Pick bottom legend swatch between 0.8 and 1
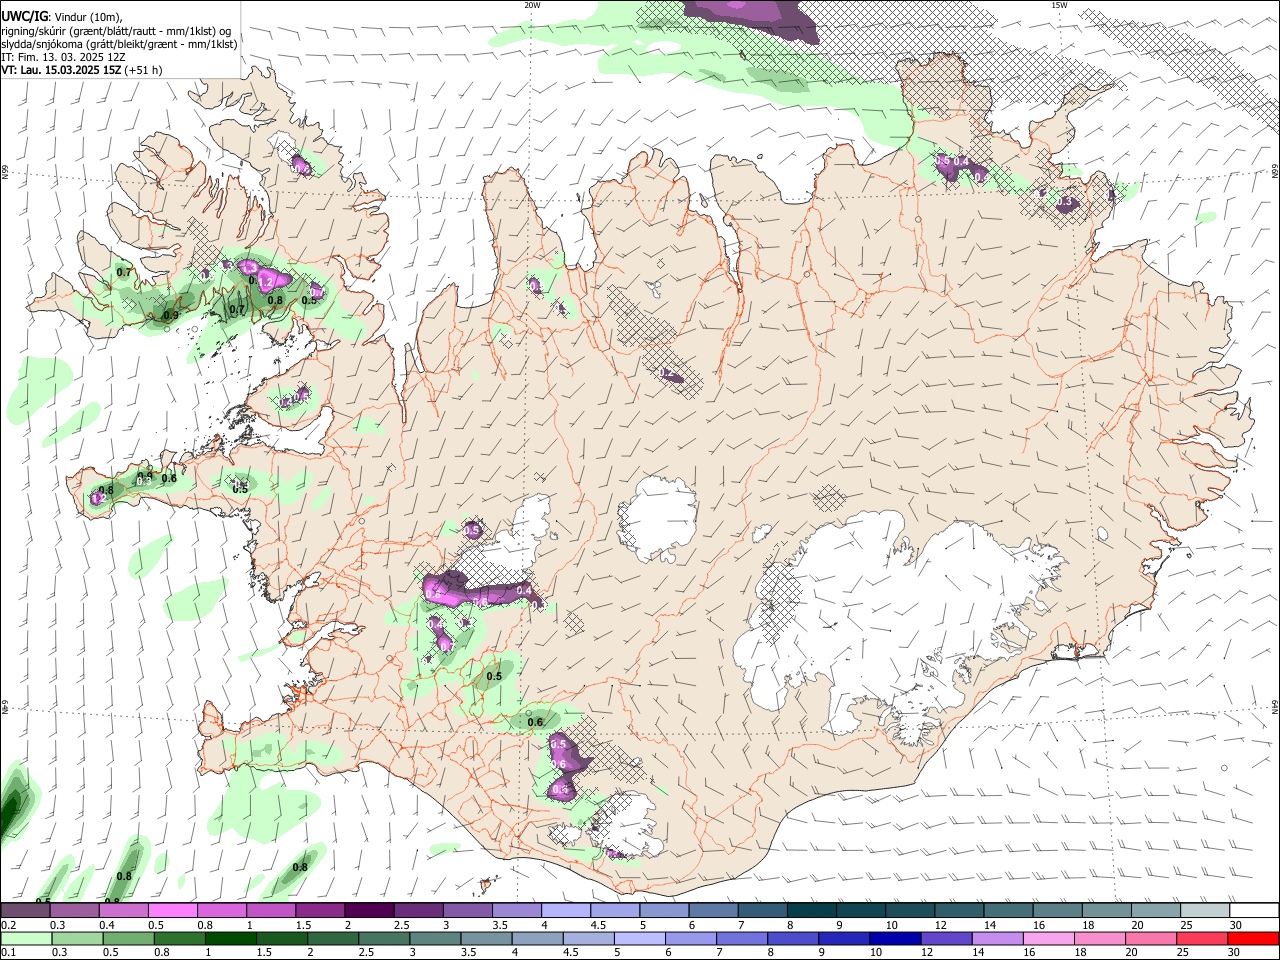Image resolution: width=1280 pixels, height=960 pixels. (x=179, y=938)
